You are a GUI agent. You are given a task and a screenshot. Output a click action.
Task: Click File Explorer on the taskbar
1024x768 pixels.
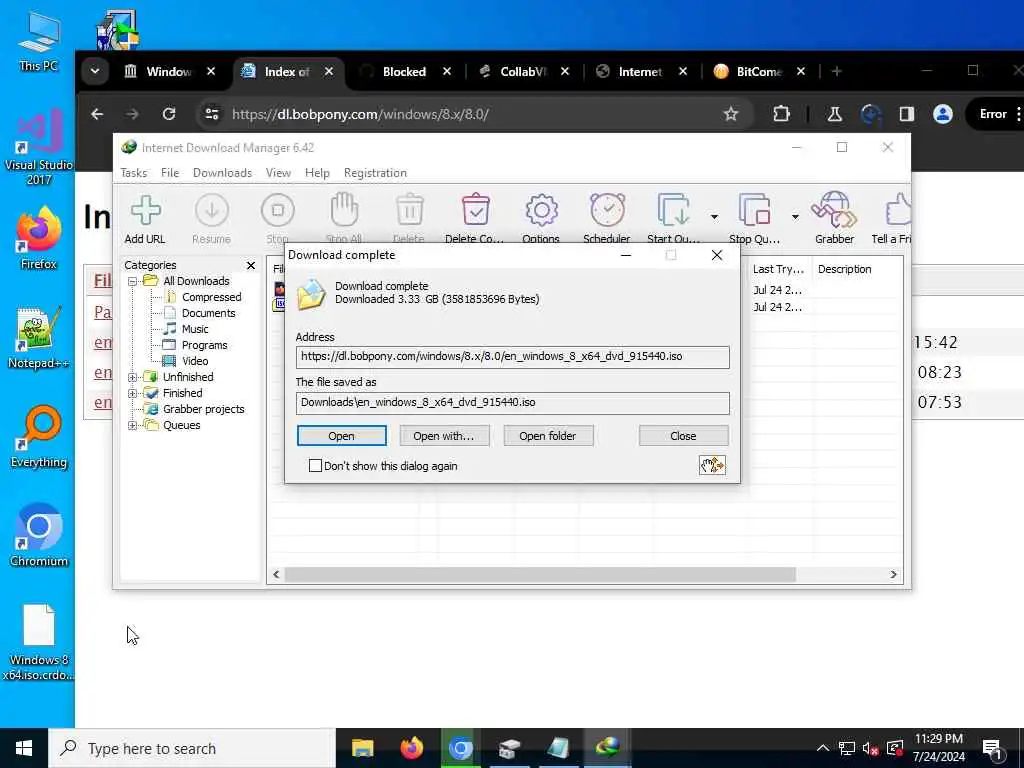click(362, 748)
